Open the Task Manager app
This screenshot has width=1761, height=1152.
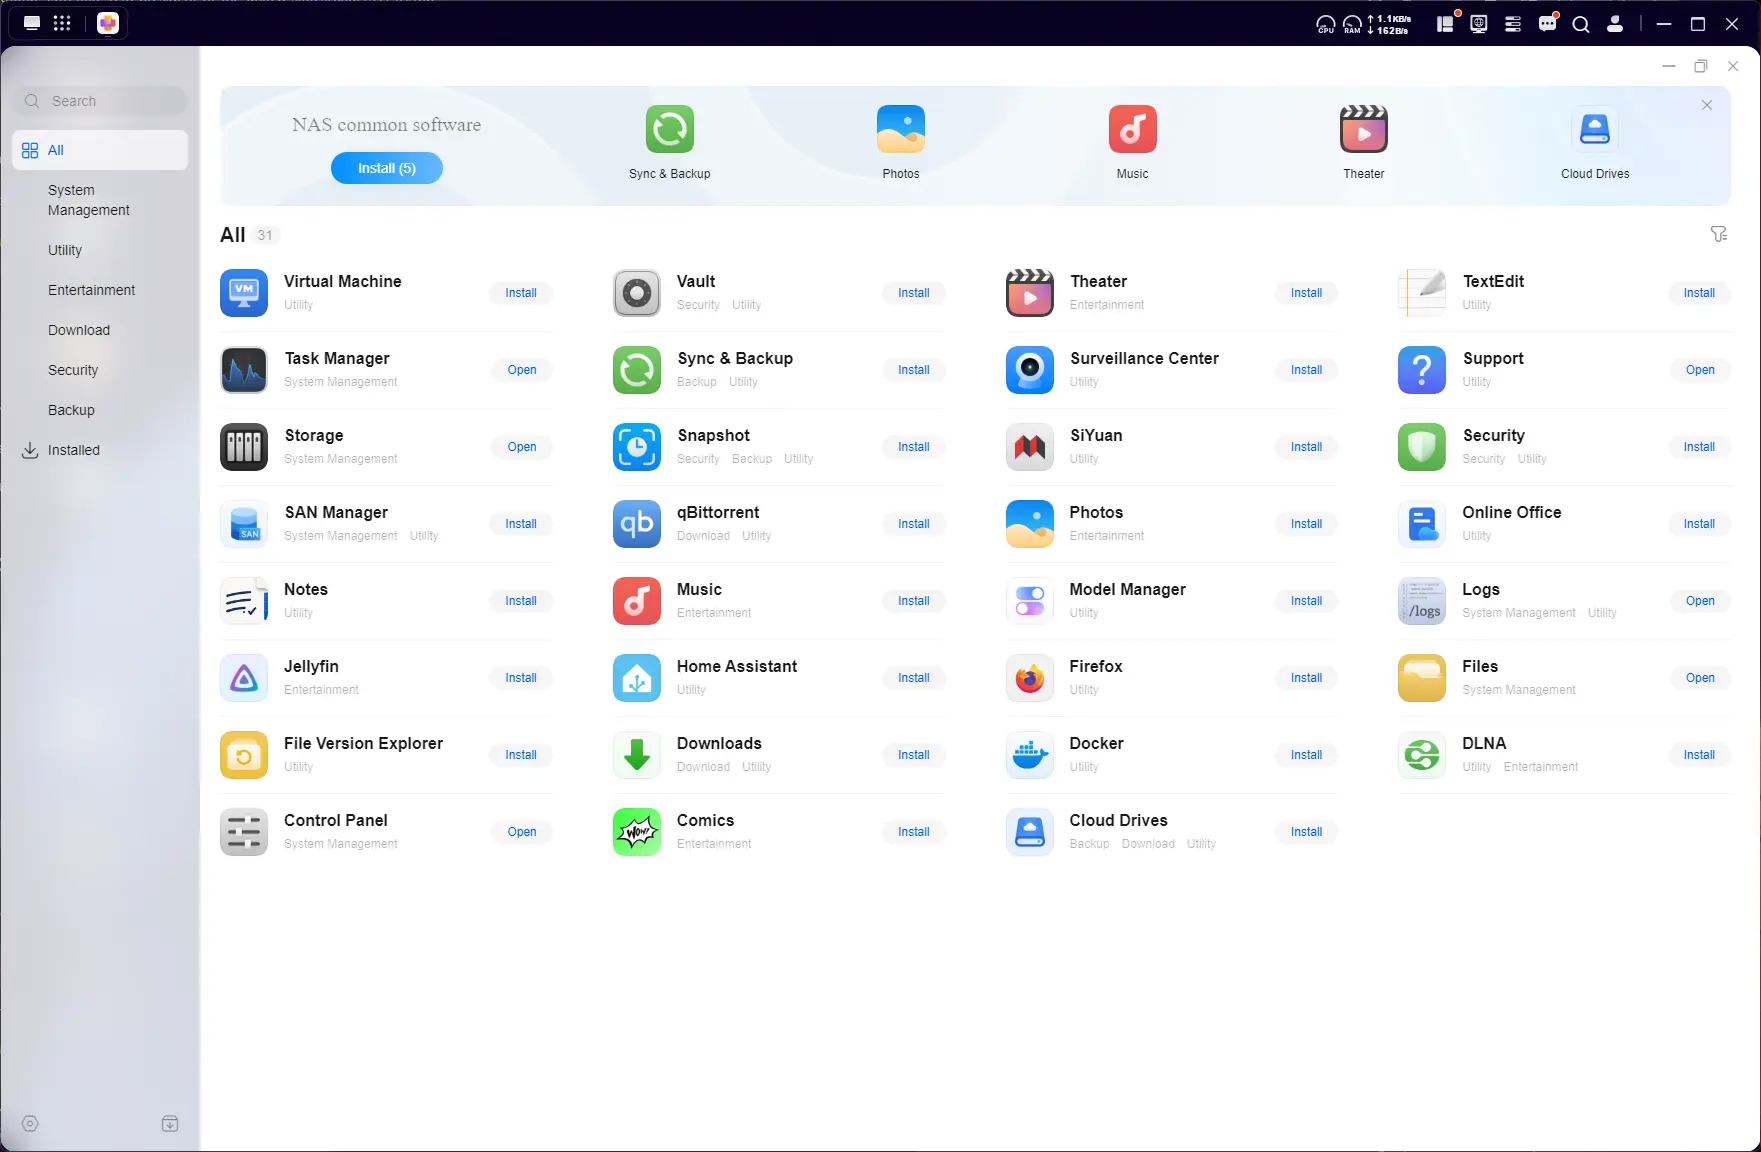(x=522, y=370)
